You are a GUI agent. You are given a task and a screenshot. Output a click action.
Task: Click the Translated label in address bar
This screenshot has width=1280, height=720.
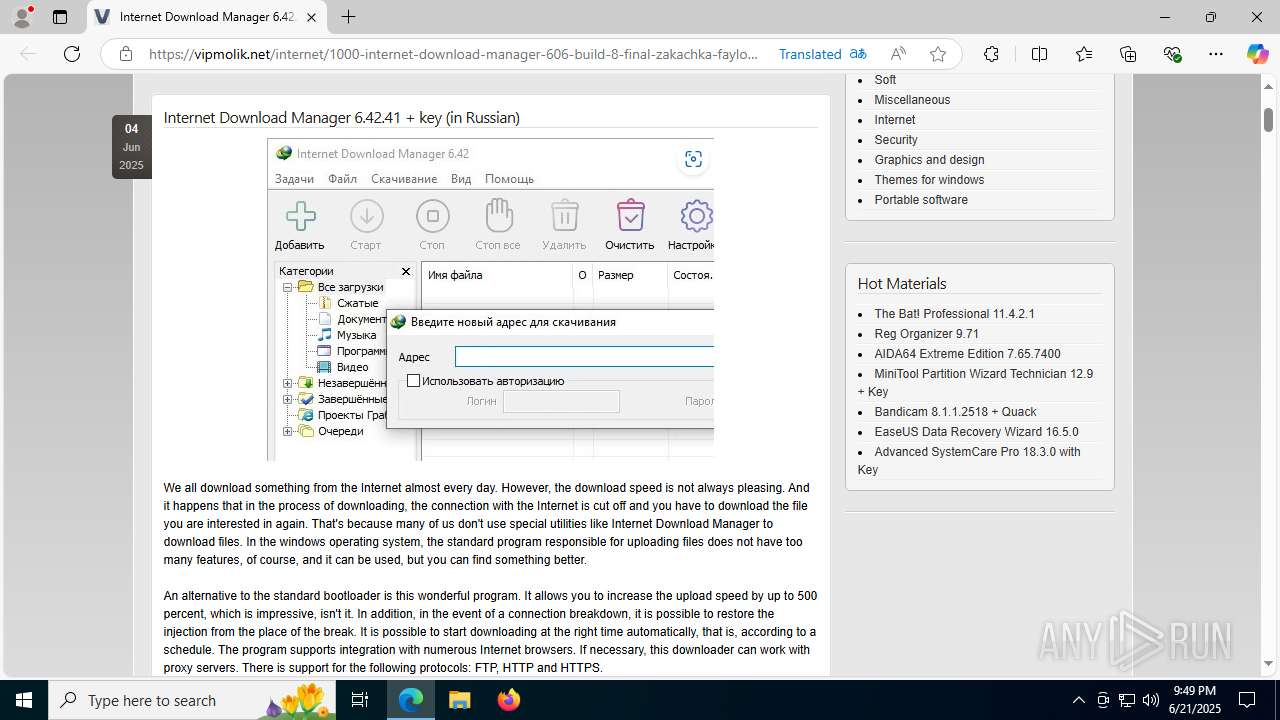pos(810,54)
